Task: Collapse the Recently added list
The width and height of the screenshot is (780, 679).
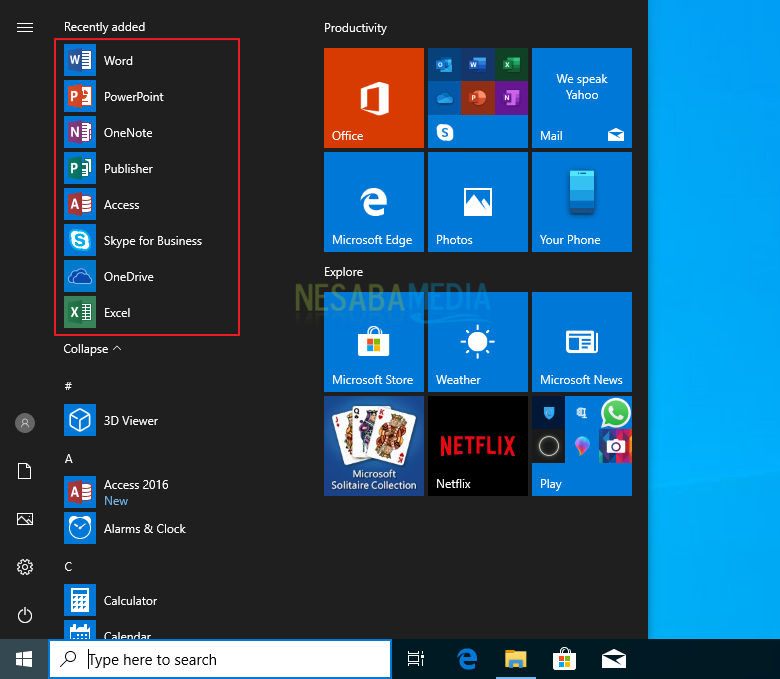Action: click(93, 349)
